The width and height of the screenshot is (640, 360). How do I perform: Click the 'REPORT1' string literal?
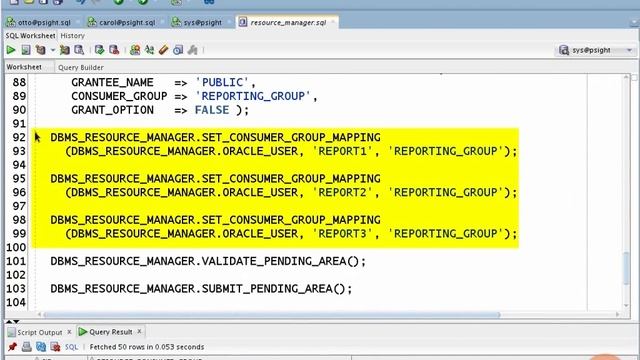click(342, 151)
